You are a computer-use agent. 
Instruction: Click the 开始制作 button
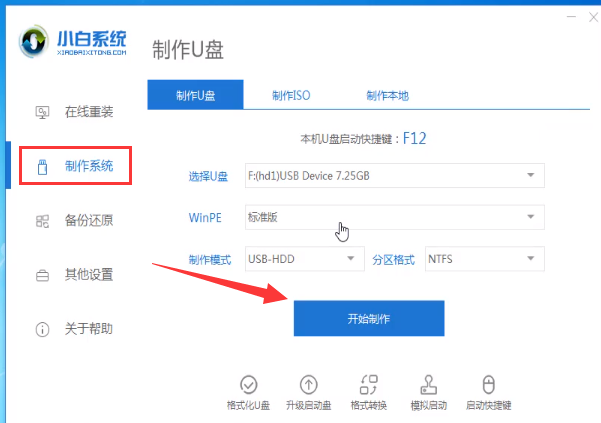pyautogui.click(x=369, y=318)
